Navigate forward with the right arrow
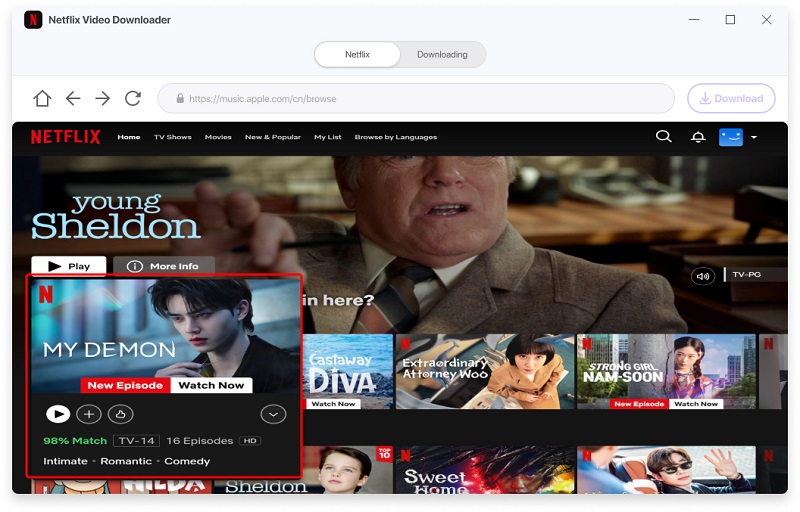Screen dimensions: 800x512 103,98
